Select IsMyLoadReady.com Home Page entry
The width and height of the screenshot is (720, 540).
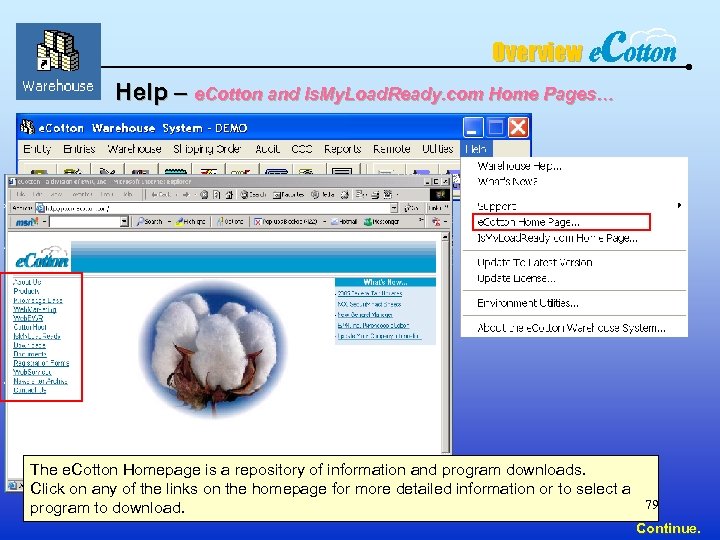pos(557,238)
